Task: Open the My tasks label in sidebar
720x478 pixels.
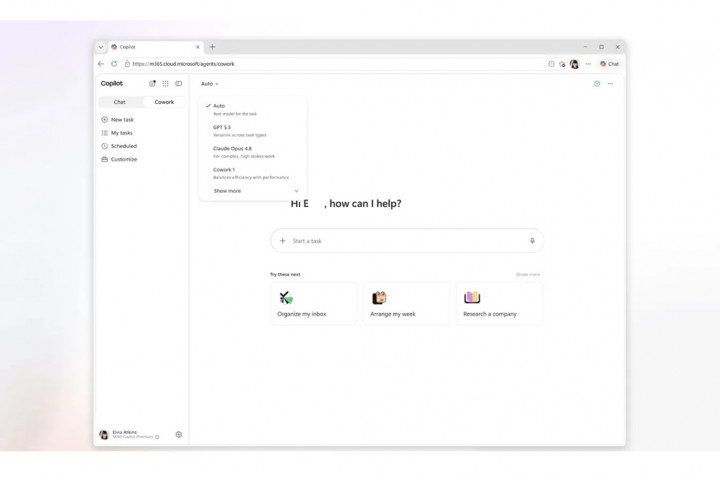Action: pos(122,133)
